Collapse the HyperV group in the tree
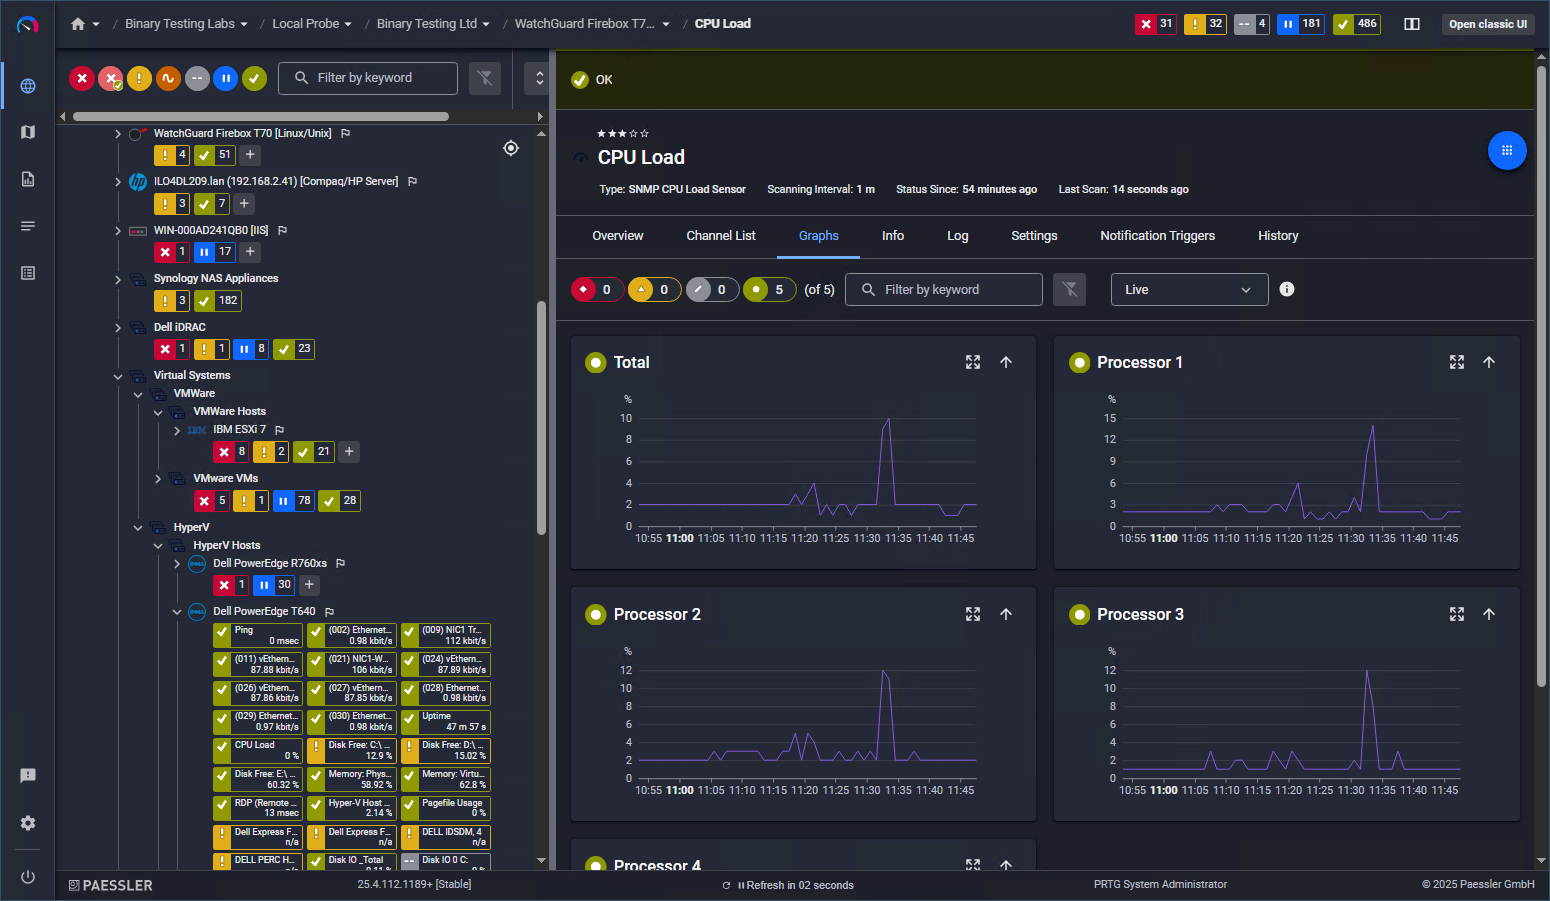The width and height of the screenshot is (1550, 901). coord(138,527)
